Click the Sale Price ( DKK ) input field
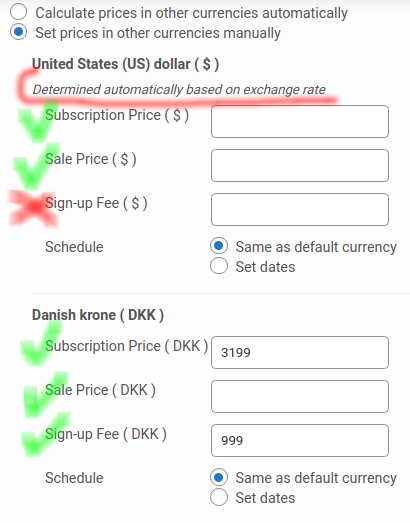410x523 pixels. (x=300, y=397)
